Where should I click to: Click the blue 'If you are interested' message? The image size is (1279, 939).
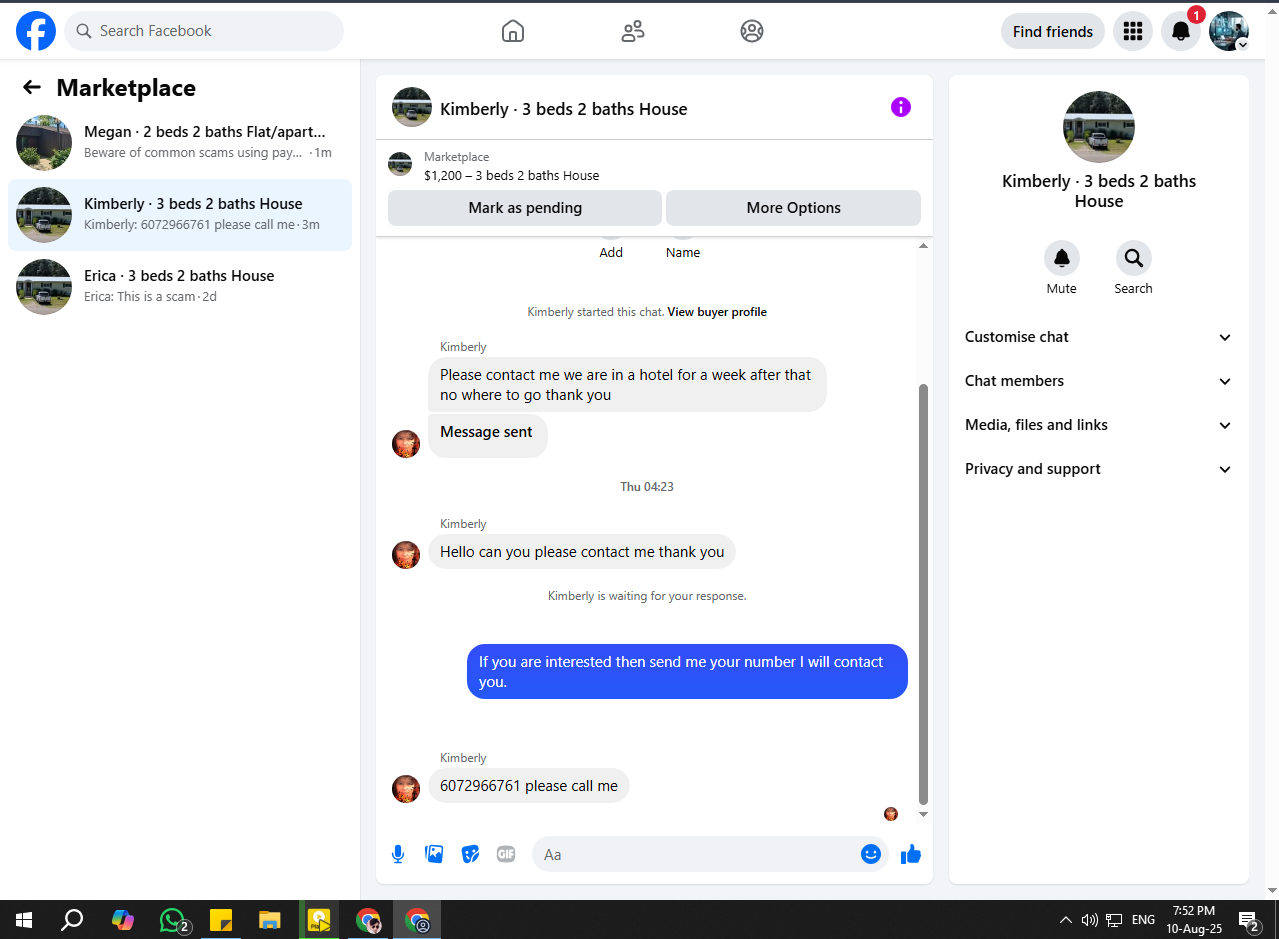687,672
